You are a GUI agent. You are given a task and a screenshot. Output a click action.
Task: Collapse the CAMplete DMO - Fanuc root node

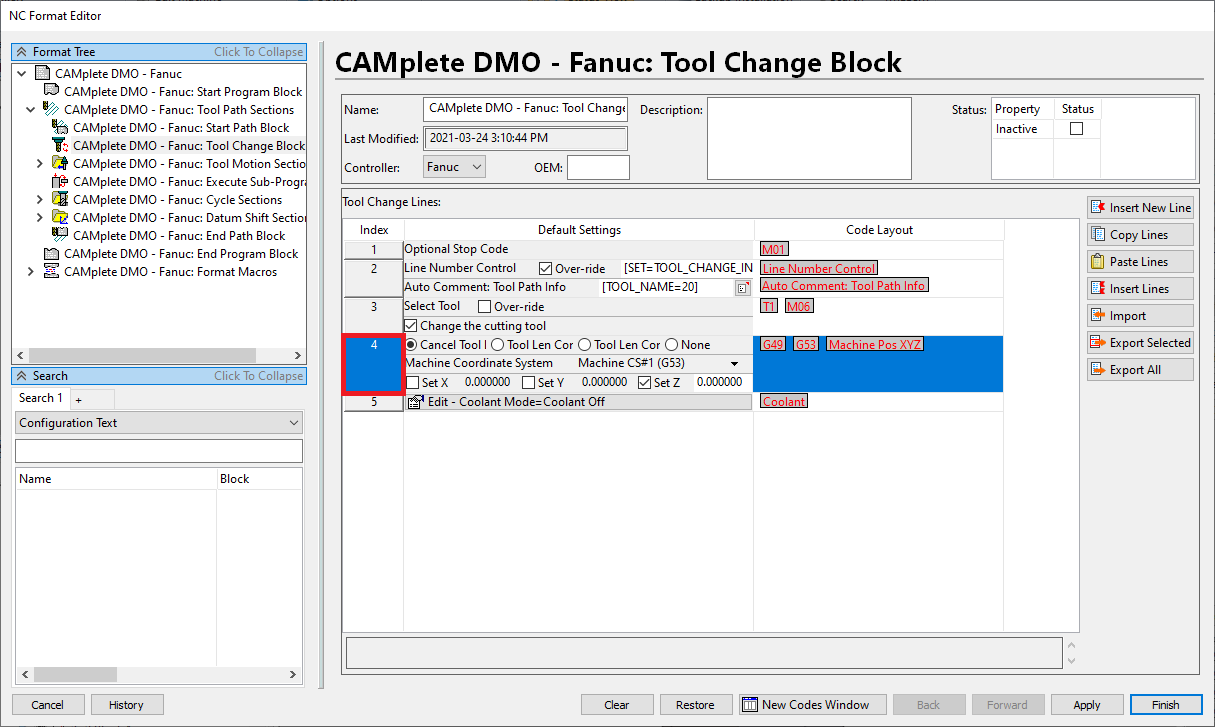click(22, 73)
